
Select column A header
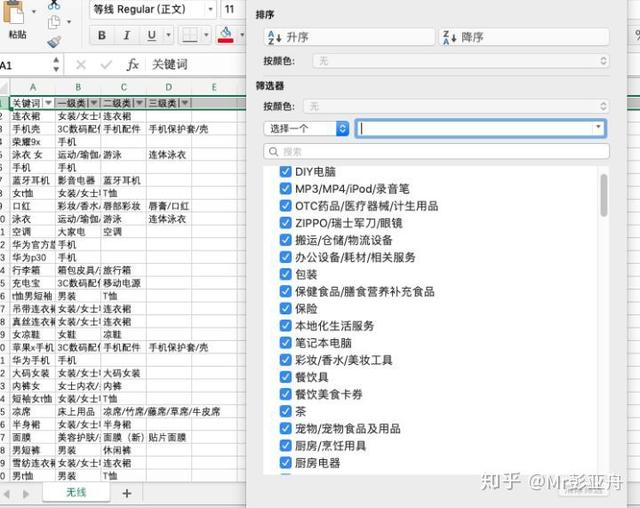[33, 87]
